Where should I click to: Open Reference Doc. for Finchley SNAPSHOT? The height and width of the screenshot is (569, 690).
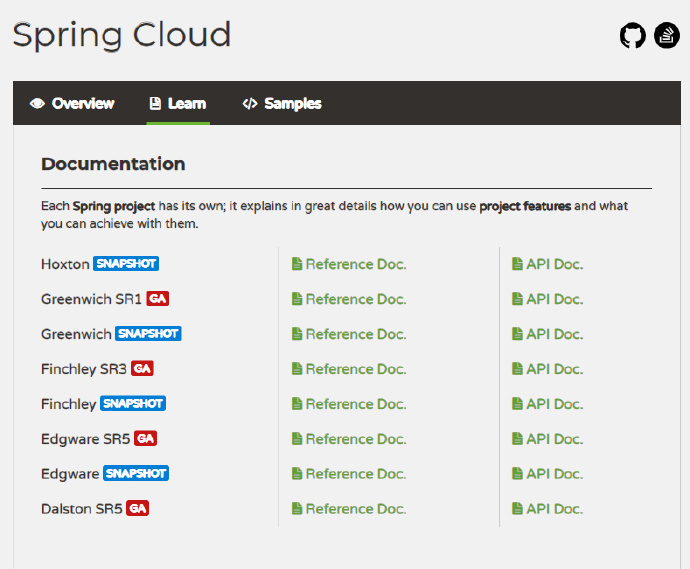[349, 404]
